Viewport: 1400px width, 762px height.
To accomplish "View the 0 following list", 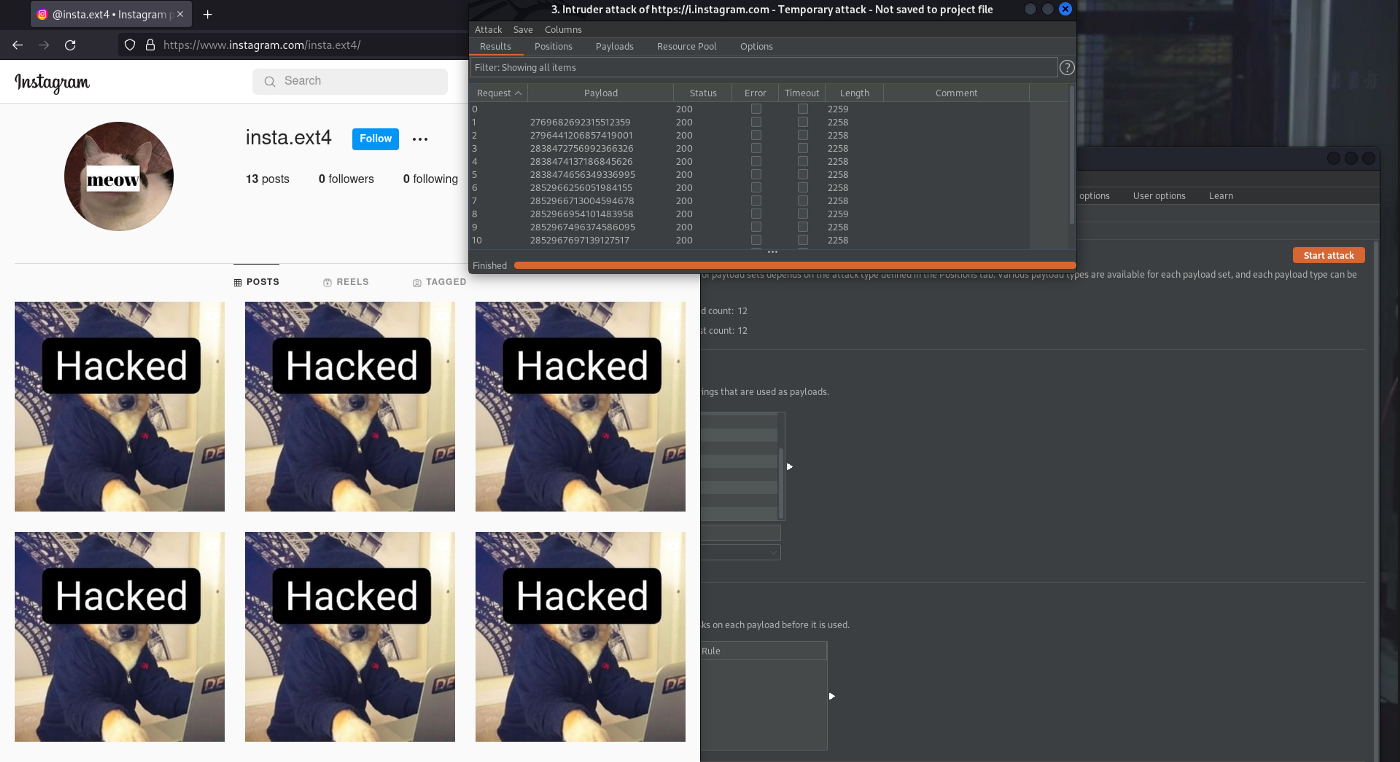I will [x=430, y=179].
